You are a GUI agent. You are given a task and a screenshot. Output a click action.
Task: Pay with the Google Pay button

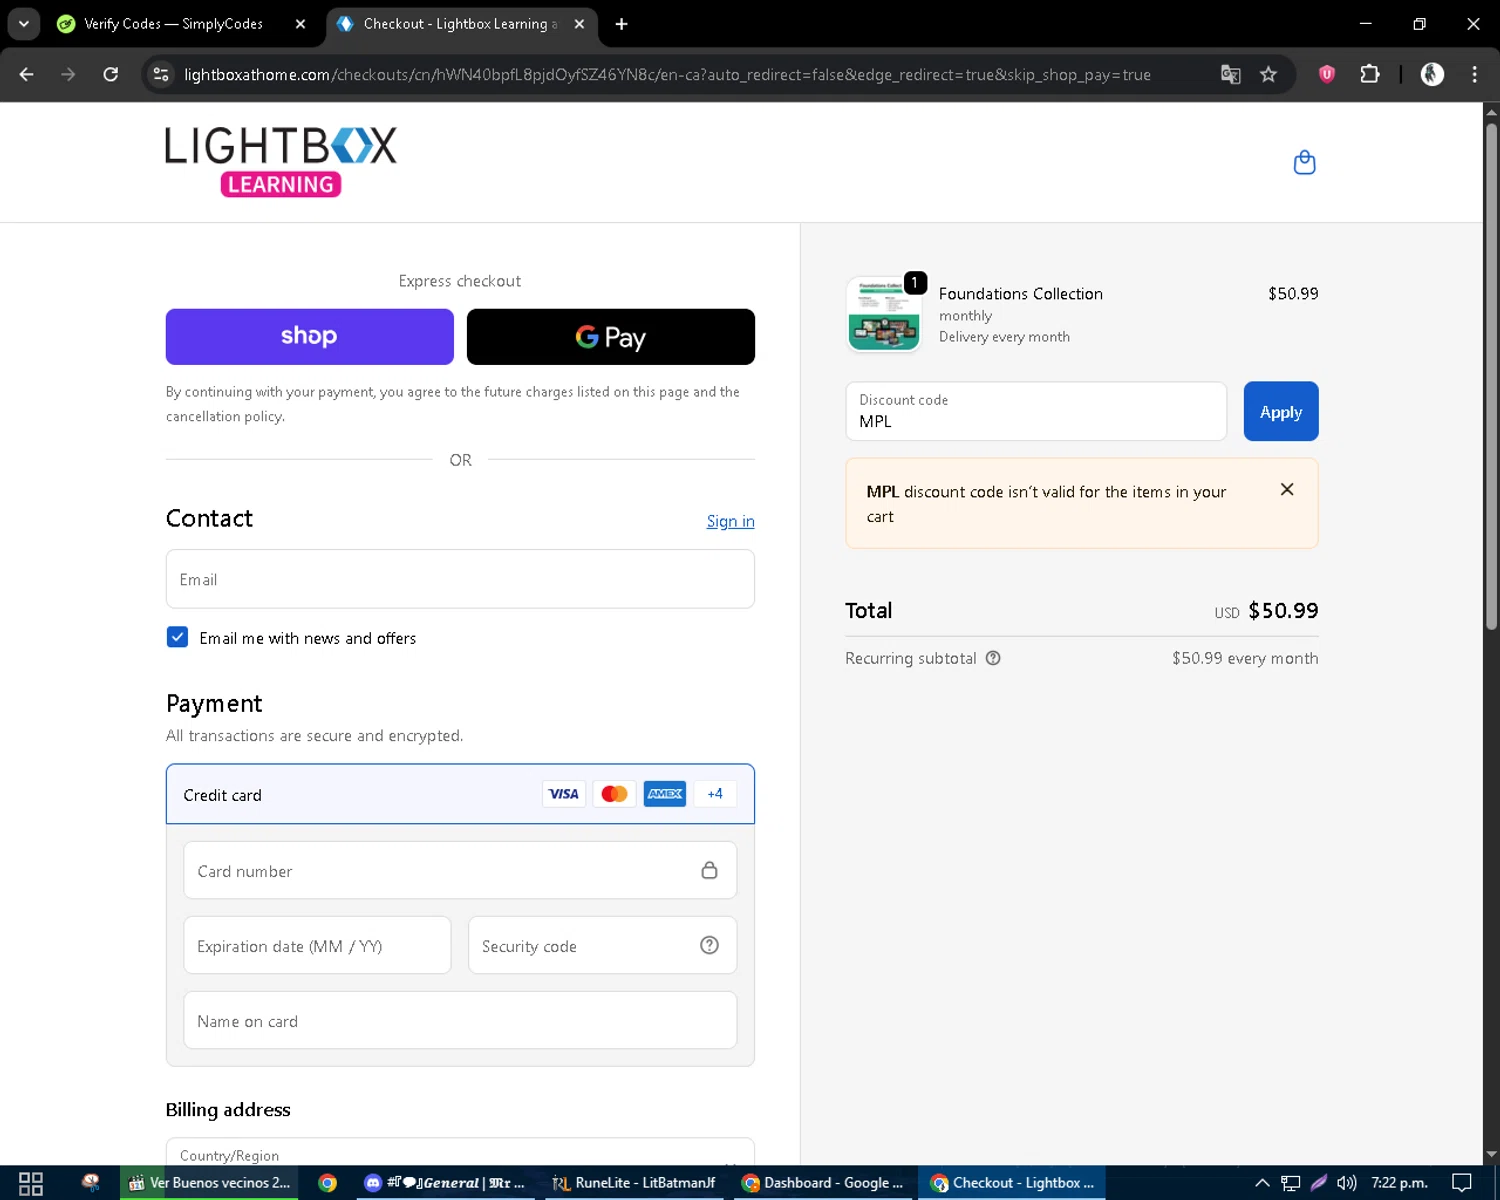611,337
